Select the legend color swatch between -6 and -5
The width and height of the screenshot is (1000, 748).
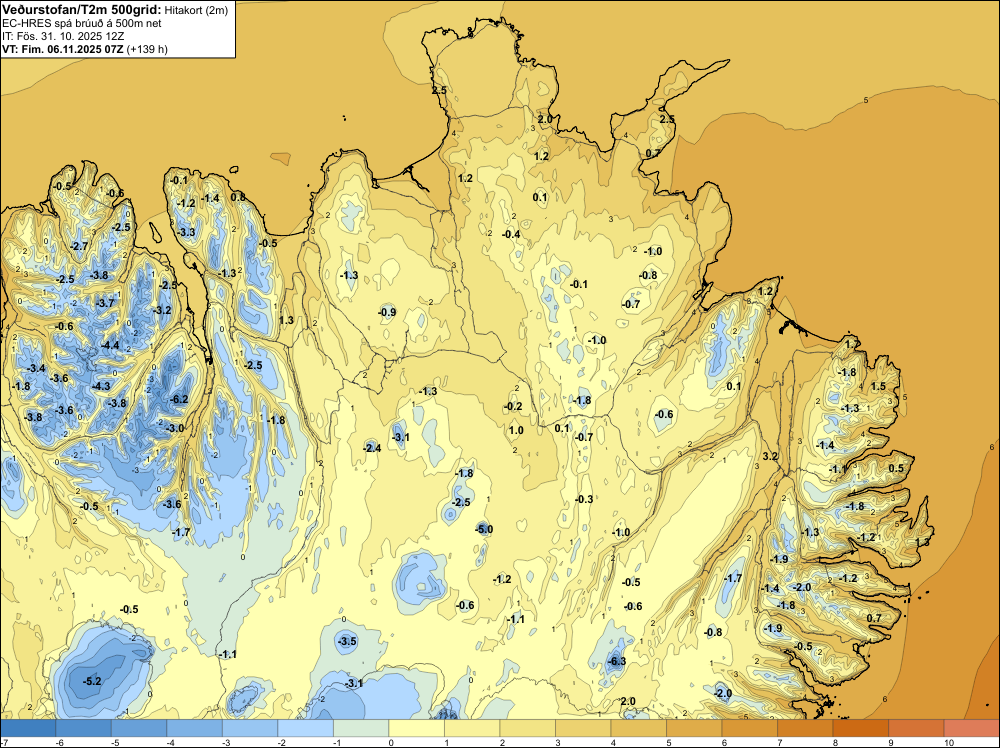(x=84, y=728)
